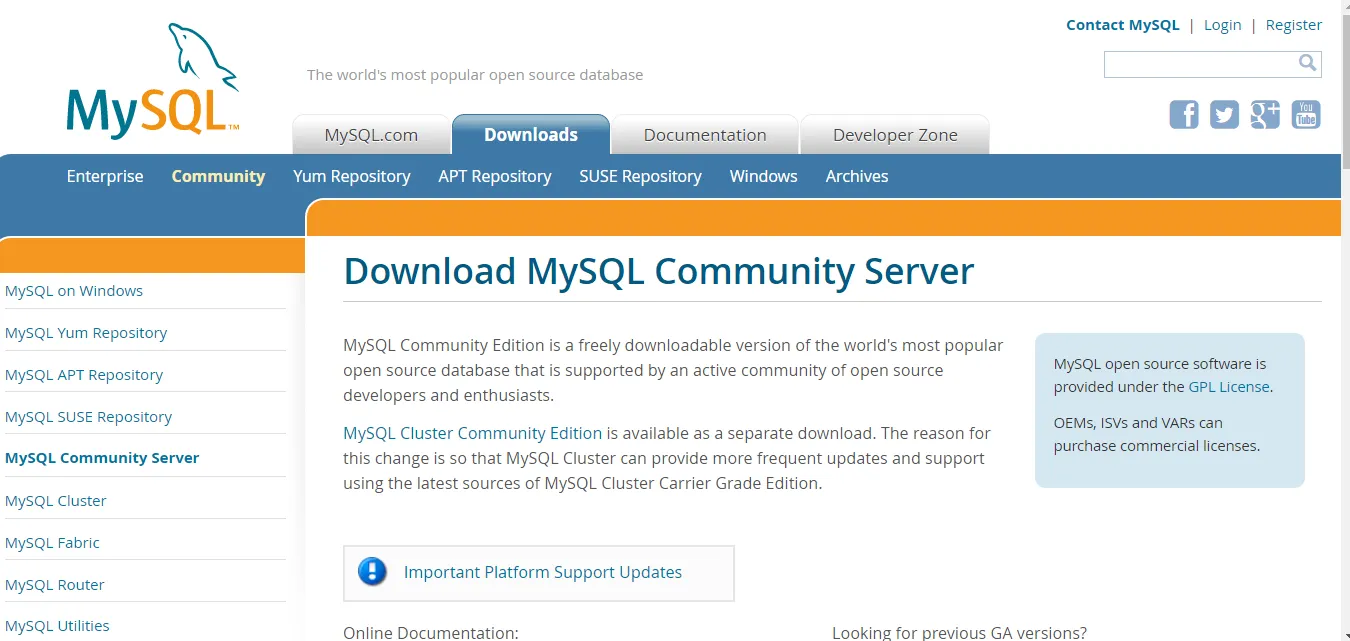Click the world's most popular database tagline
The width and height of the screenshot is (1350, 641).
click(475, 75)
